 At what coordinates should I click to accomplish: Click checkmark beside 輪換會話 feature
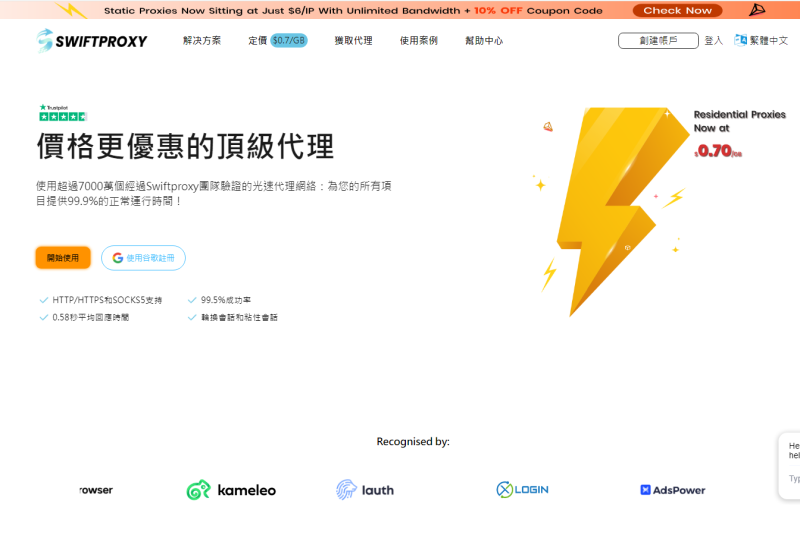tap(192, 317)
